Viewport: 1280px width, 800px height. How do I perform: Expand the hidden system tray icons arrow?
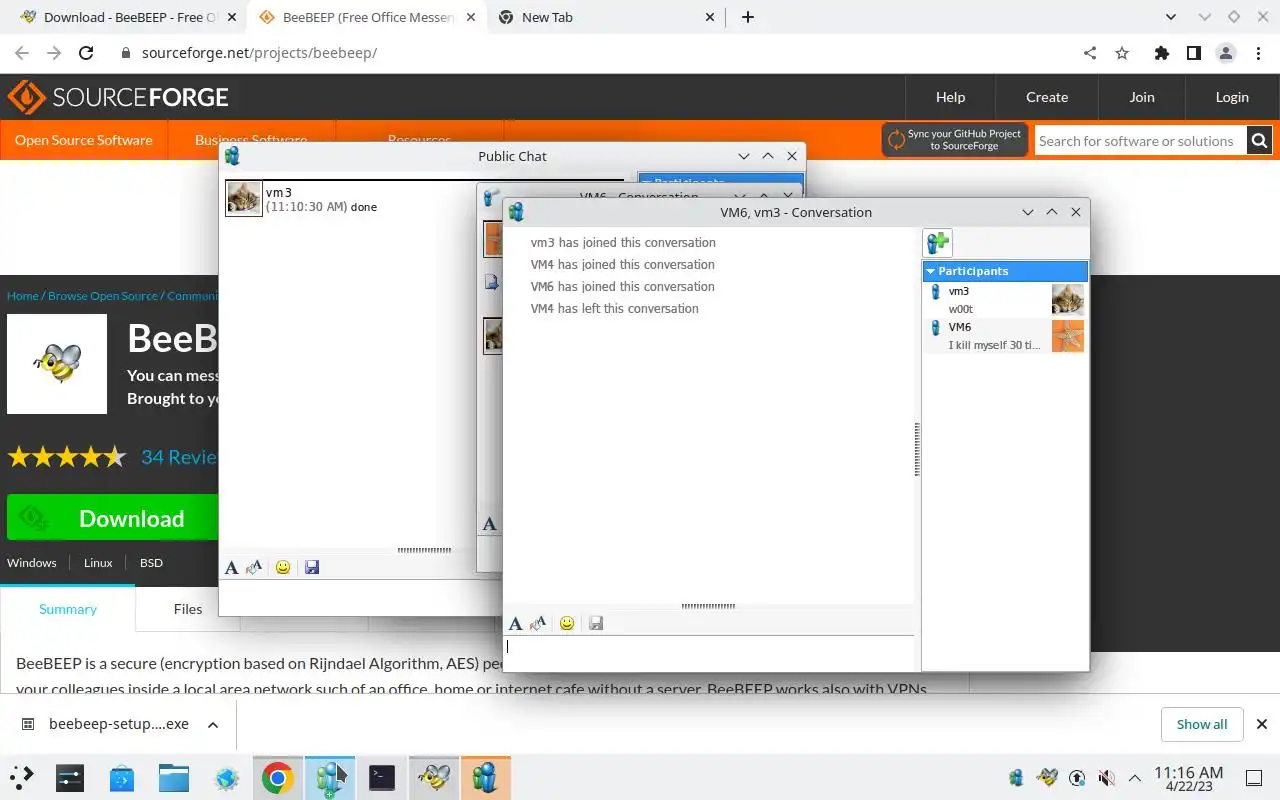pyautogui.click(x=1135, y=777)
